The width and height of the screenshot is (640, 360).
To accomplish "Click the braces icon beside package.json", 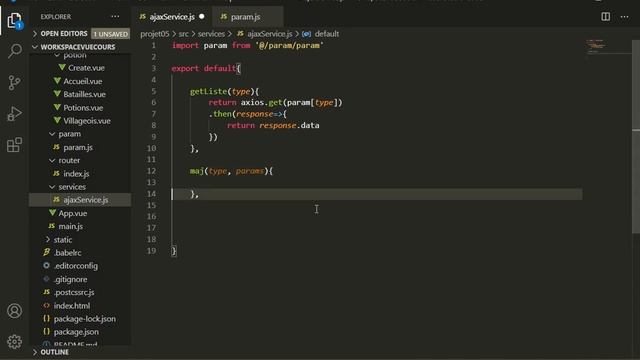I will (47, 331).
